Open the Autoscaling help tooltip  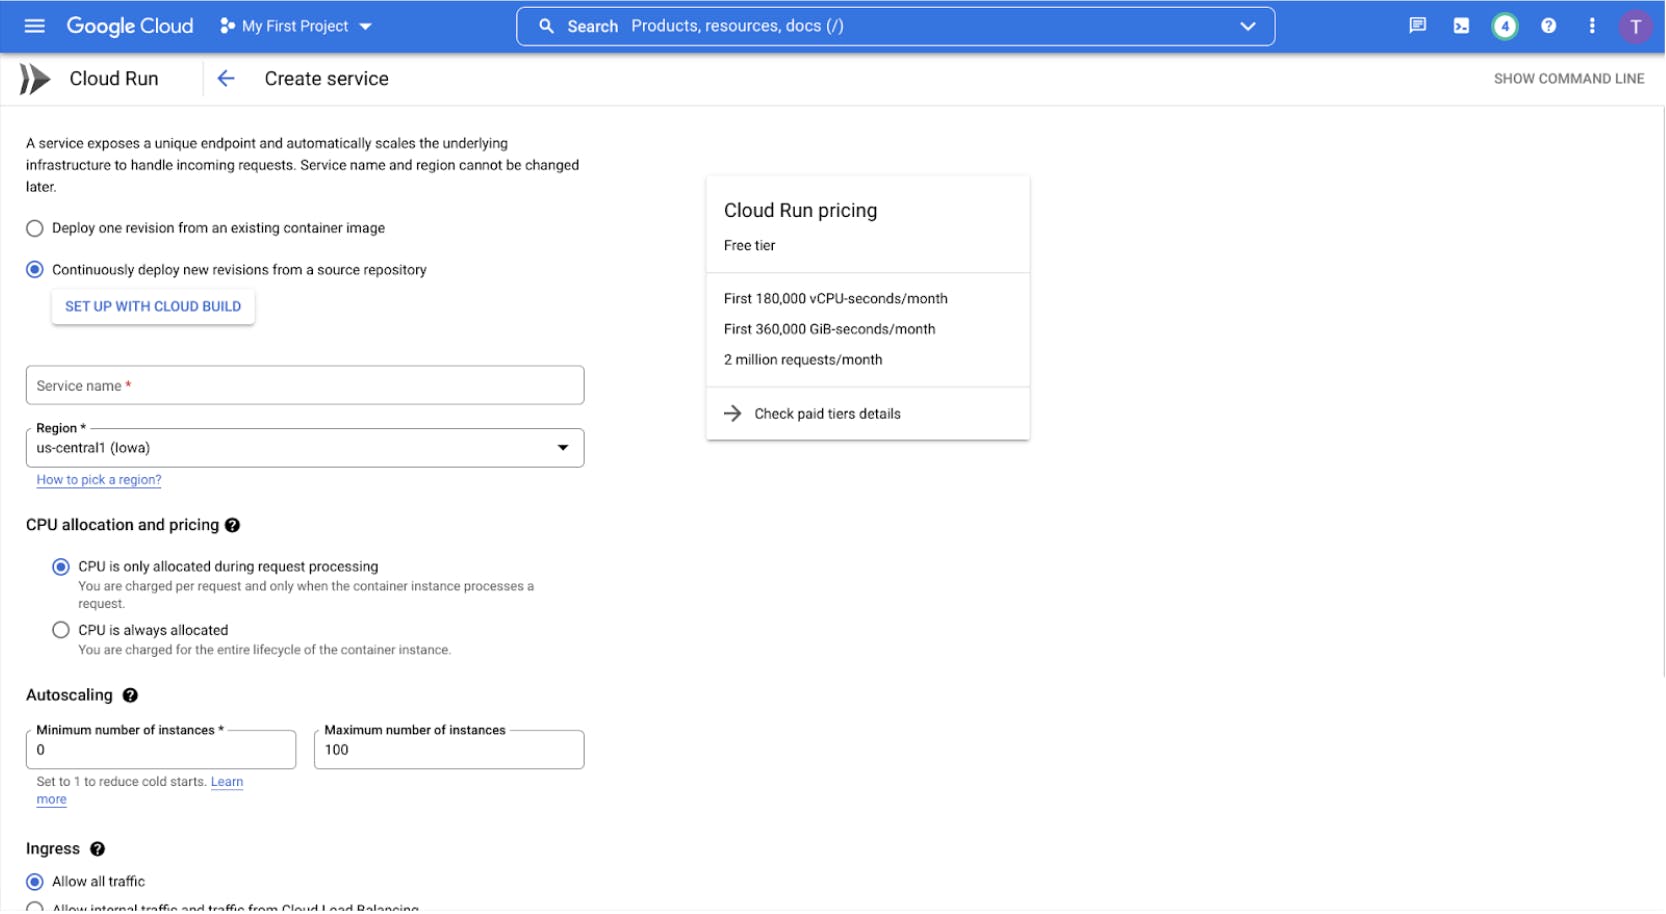[x=130, y=695]
